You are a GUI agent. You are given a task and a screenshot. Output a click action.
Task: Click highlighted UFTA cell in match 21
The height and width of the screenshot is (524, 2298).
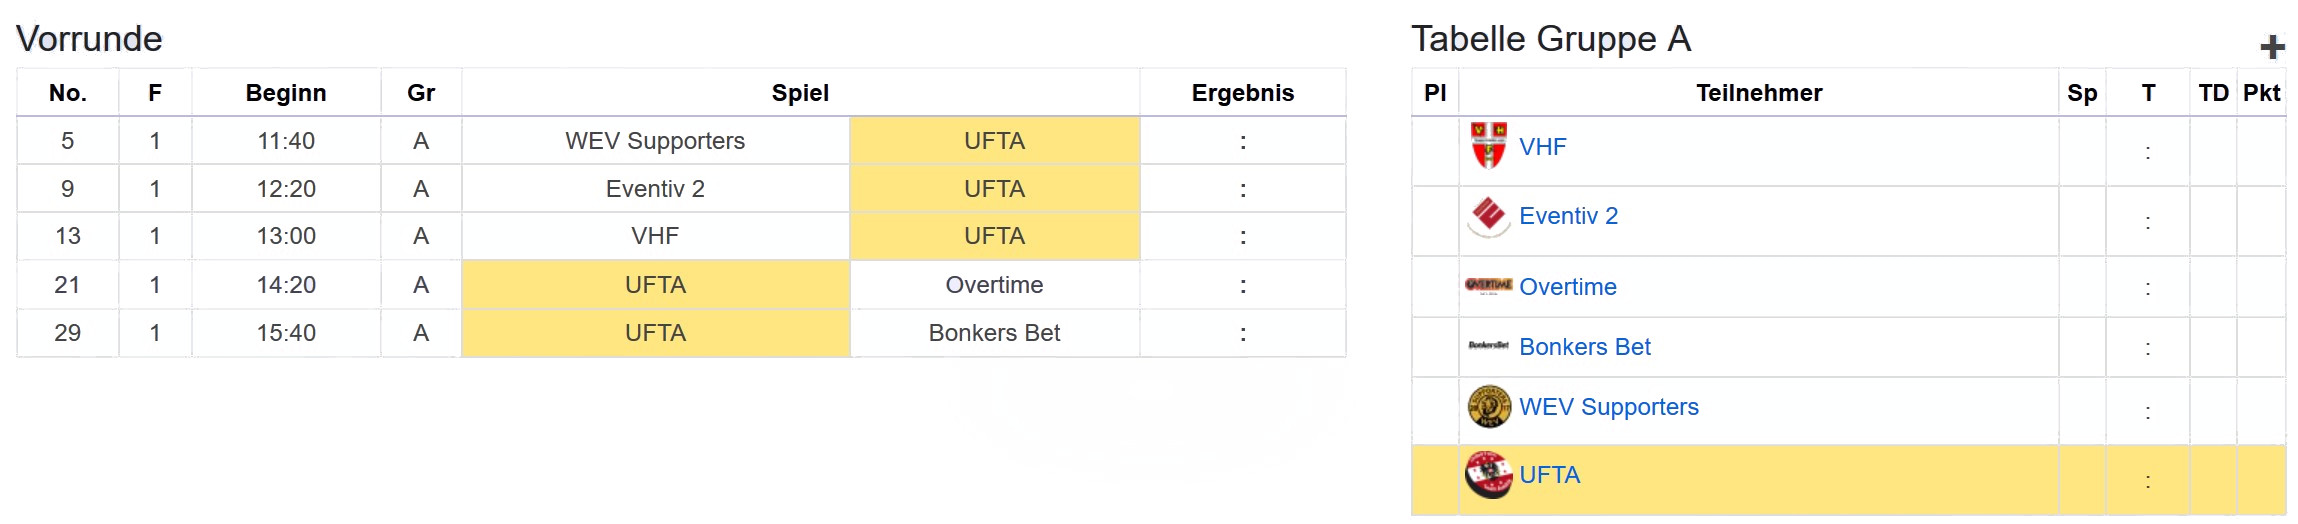point(655,285)
